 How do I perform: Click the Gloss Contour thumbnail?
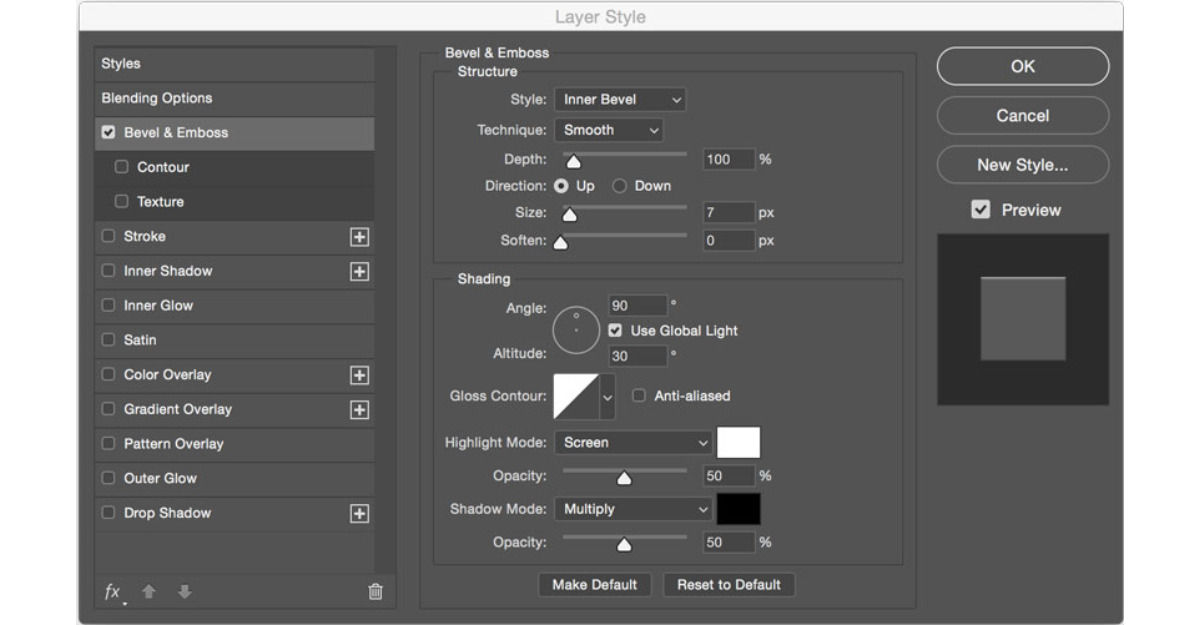(x=576, y=396)
